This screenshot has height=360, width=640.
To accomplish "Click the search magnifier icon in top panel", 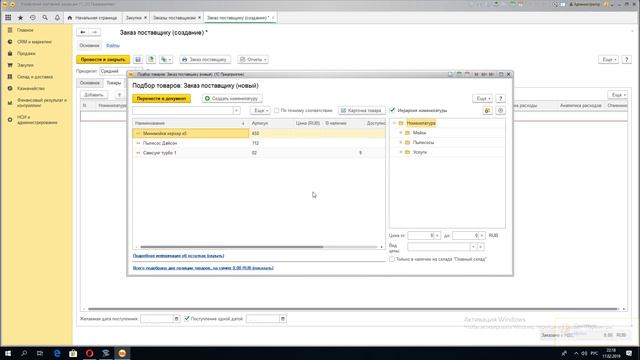I will coord(45,18).
